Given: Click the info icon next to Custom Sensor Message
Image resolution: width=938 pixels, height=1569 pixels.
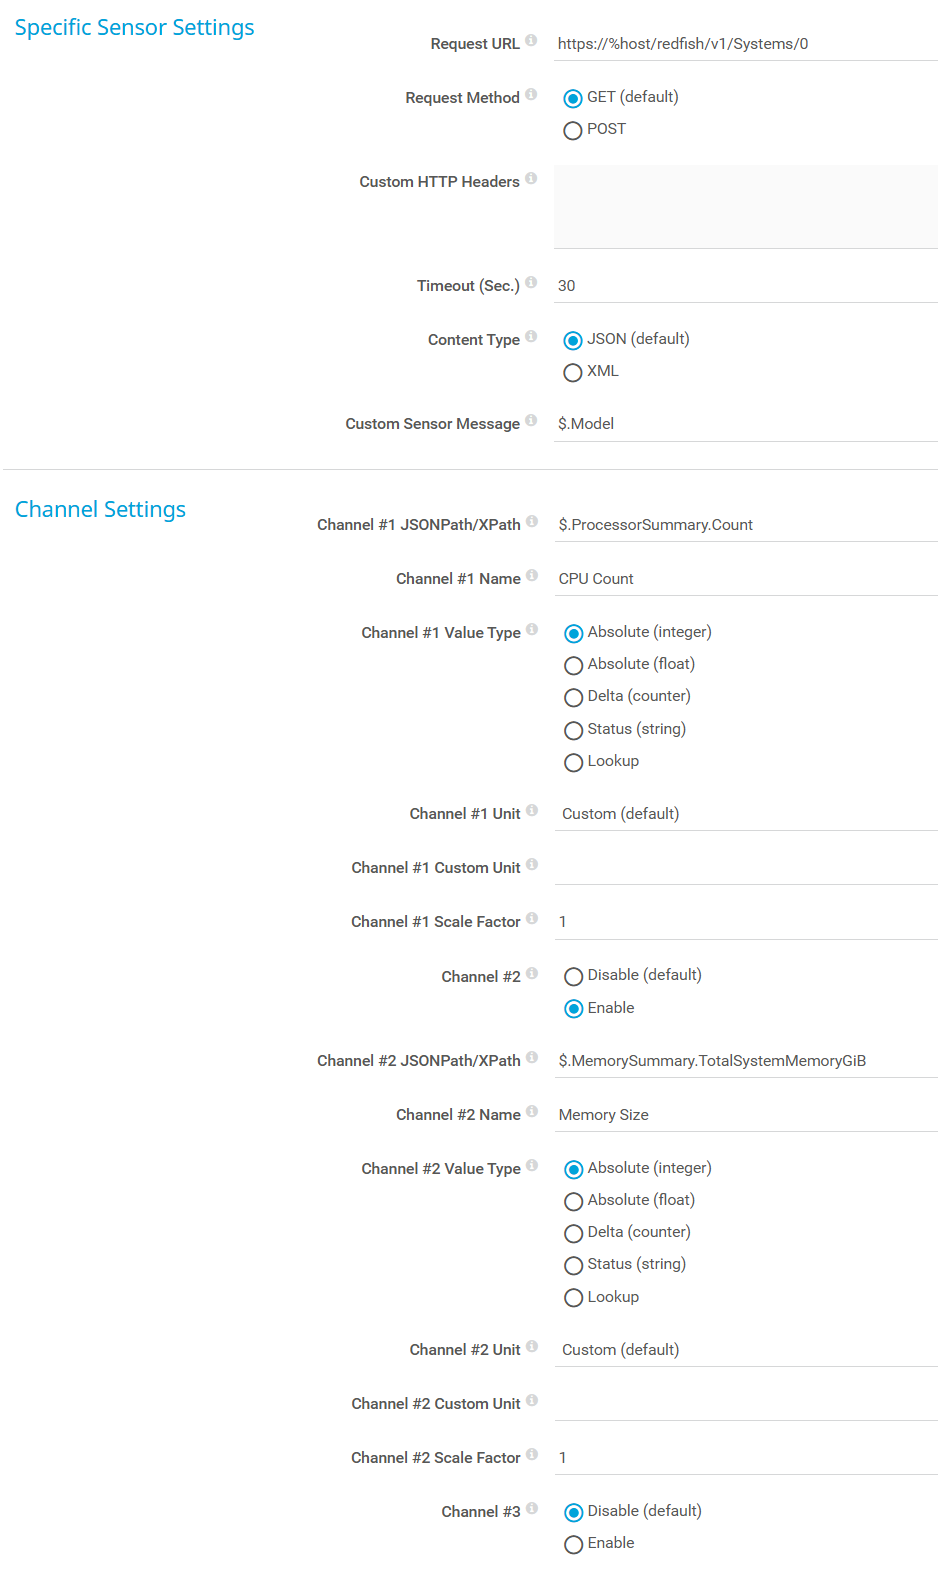Looking at the screenshot, I should [531, 421].
